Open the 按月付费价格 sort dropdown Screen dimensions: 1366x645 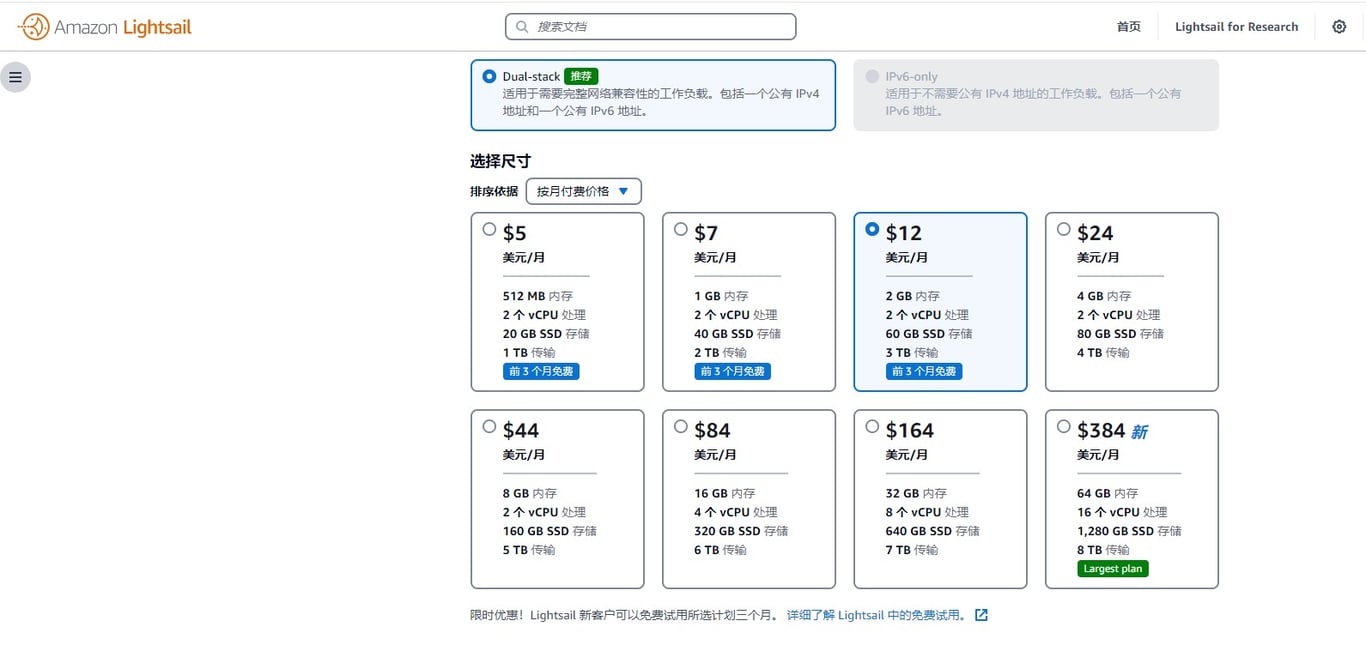pyautogui.click(x=584, y=191)
